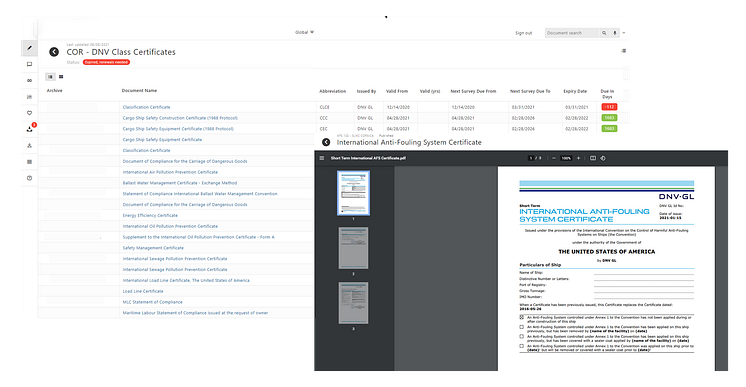The width and height of the screenshot is (746, 387).
Task: Open Cargo Ship Safety Construction Certificate (1988 Protocol)
Action: tap(180, 118)
